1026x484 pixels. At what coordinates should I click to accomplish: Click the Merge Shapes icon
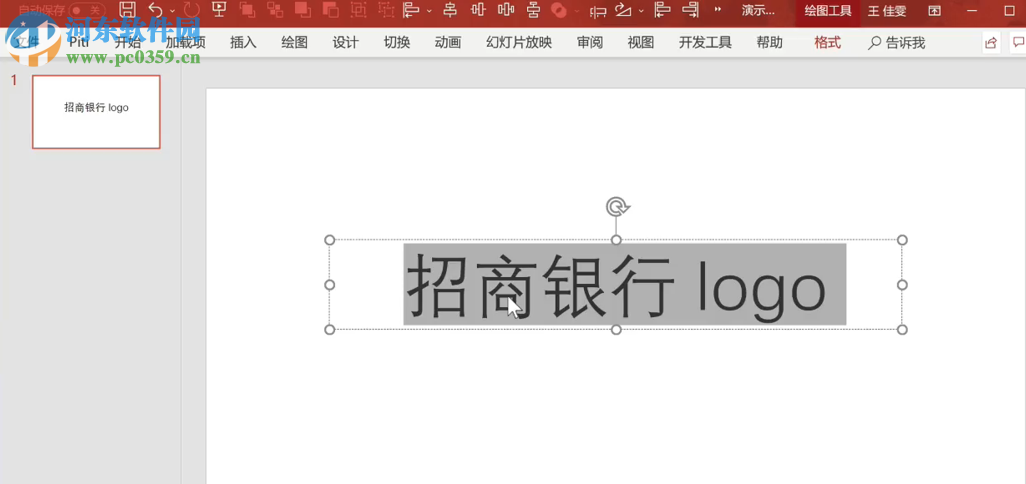pos(559,10)
